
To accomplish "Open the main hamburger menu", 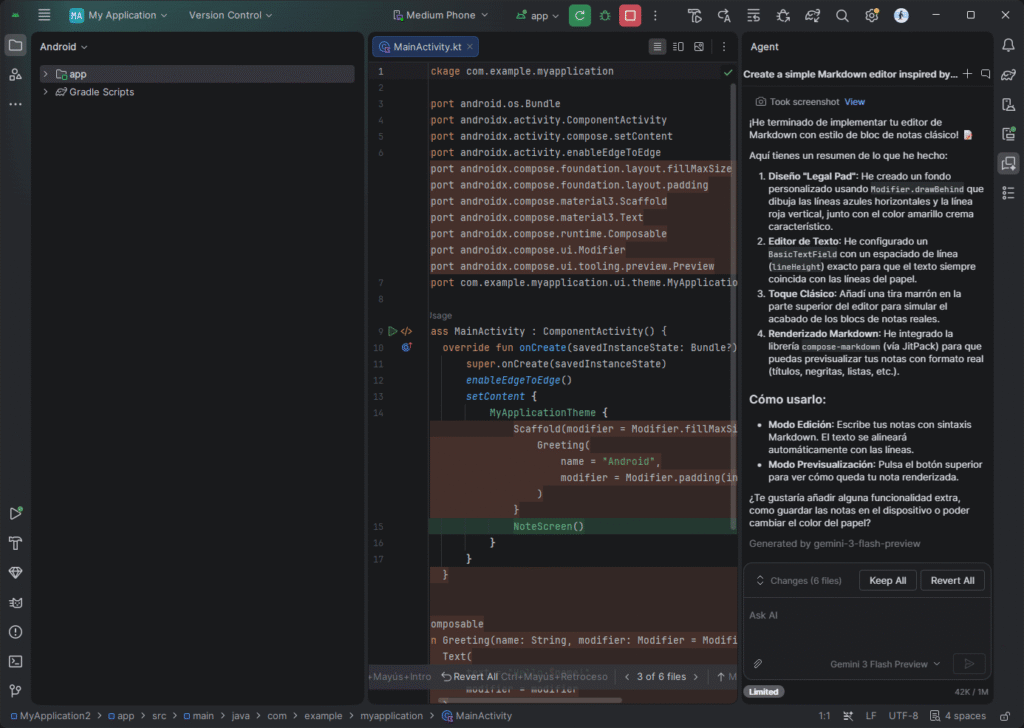I will click(x=44, y=15).
